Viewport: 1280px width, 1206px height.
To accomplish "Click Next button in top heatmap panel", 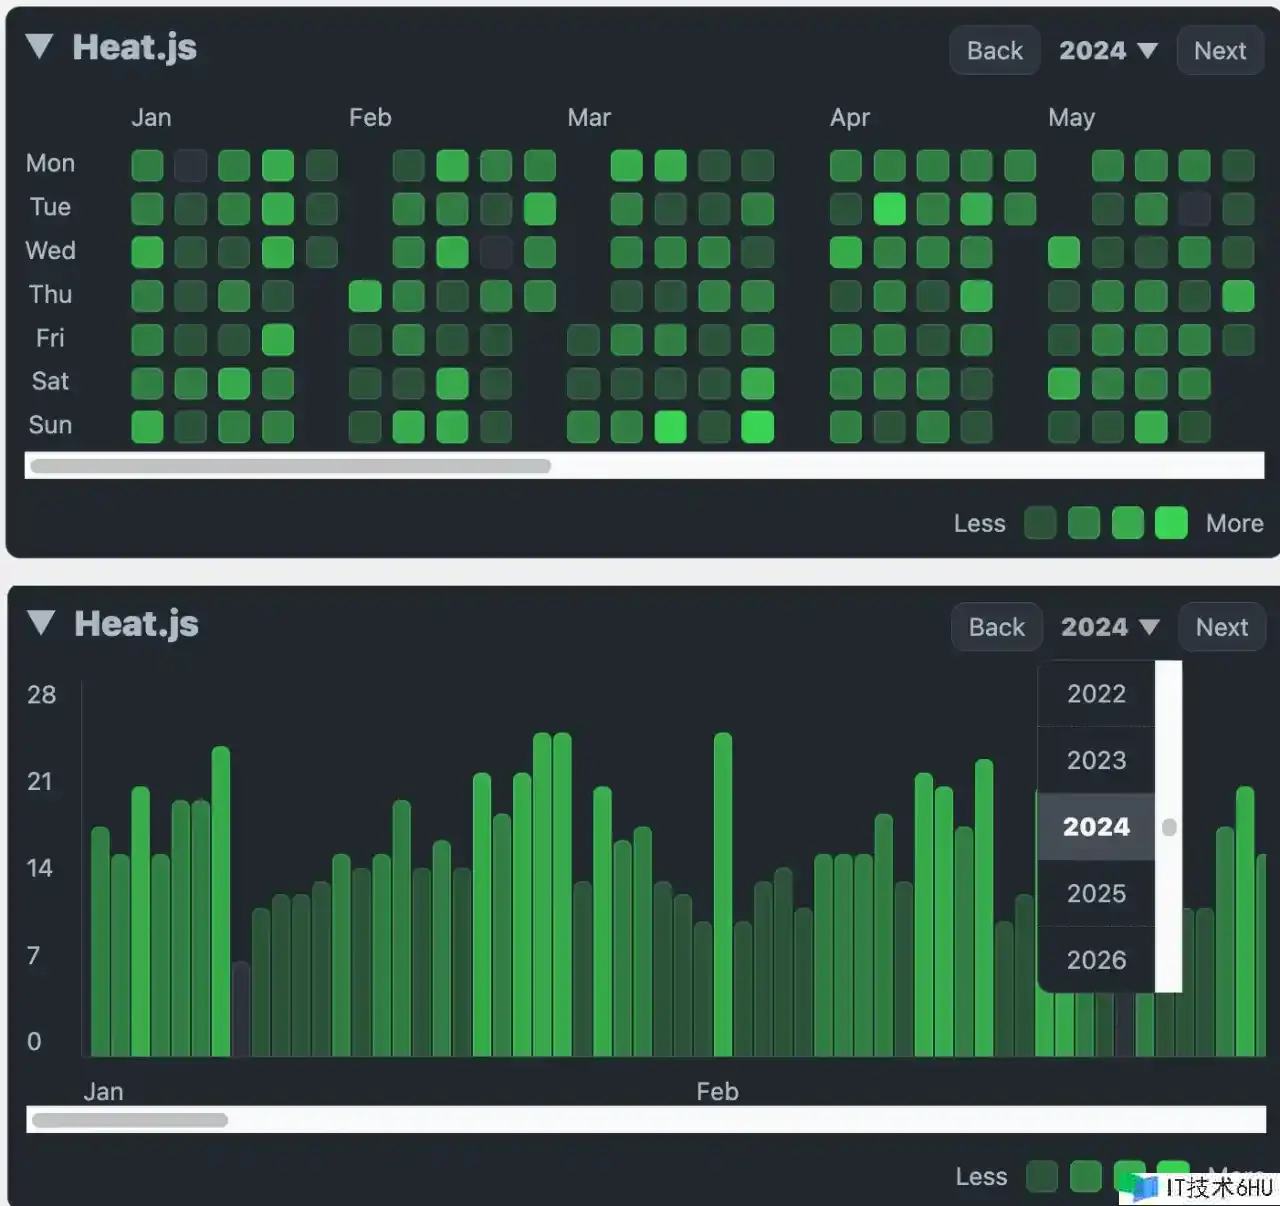I will 1220,51.
